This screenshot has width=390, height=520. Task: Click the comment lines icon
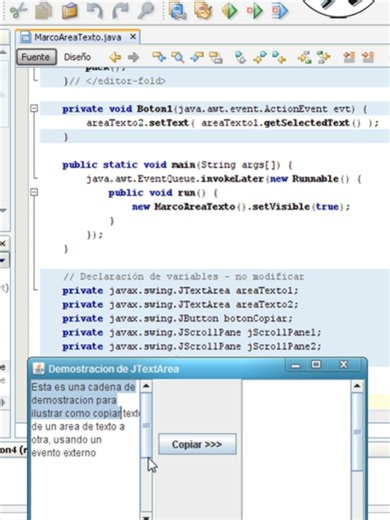(349, 57)
